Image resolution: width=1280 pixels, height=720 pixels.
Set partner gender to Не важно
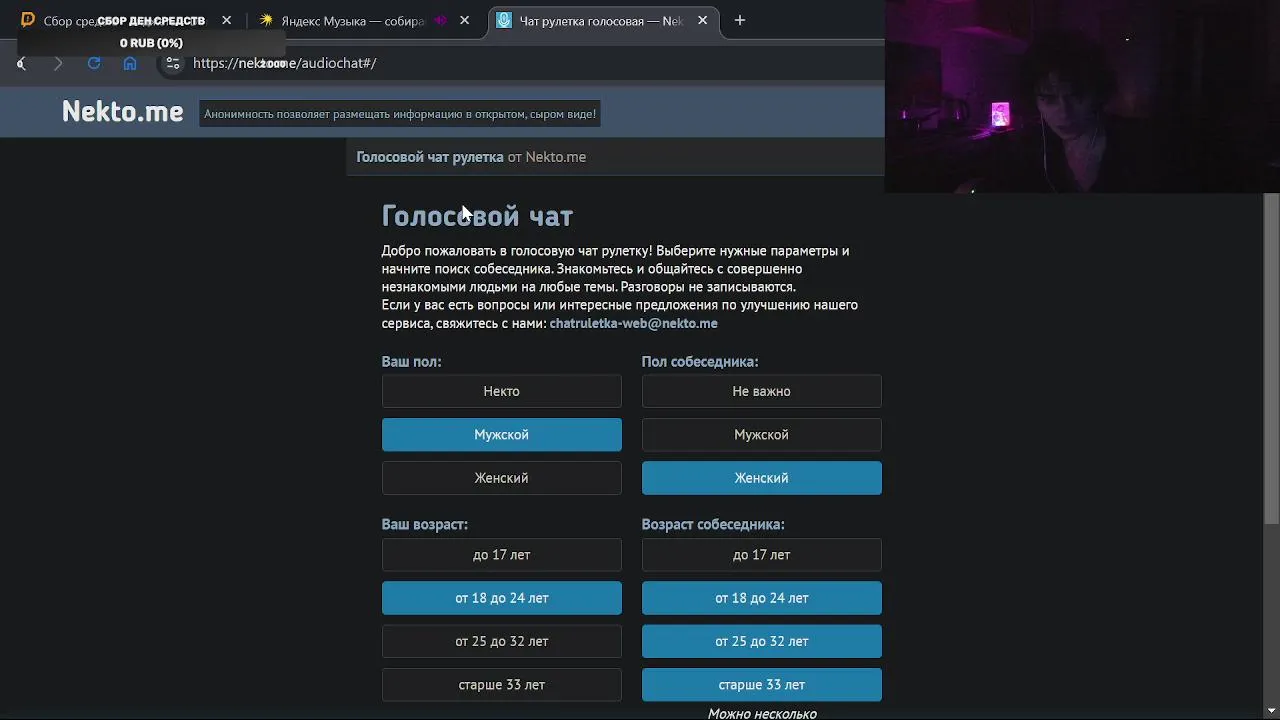pos(762,391)
